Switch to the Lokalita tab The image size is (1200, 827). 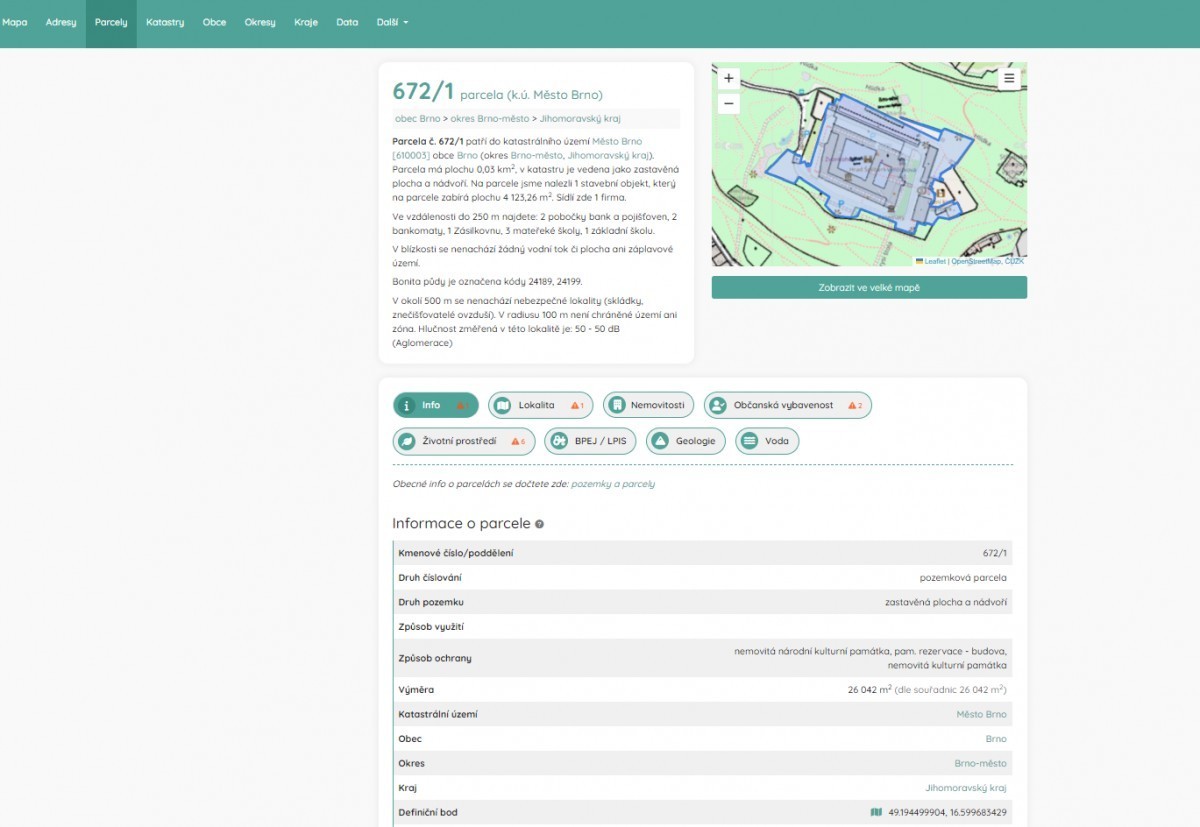[540, 405]
